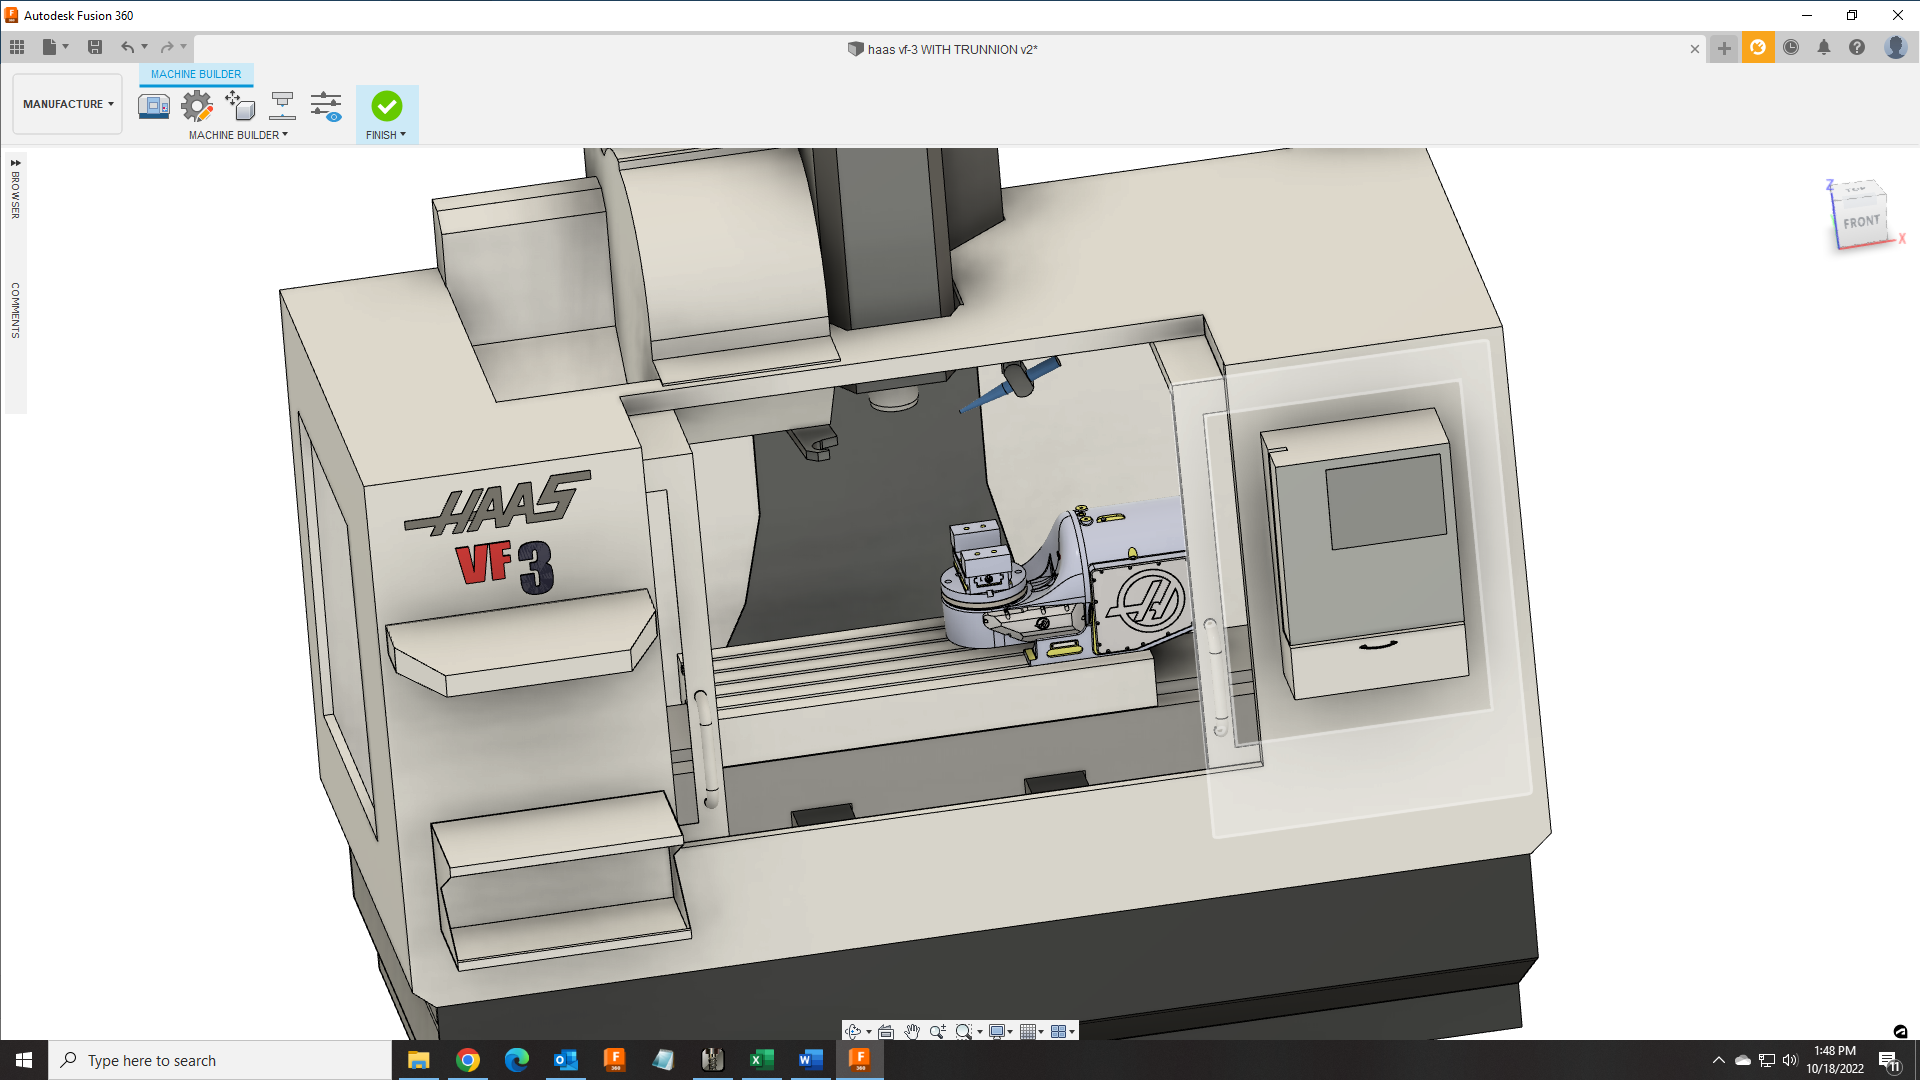Activate the Pan tool in navigation bar
The width and height of the screenshot is (1920, 1080).
[911, 1031]
